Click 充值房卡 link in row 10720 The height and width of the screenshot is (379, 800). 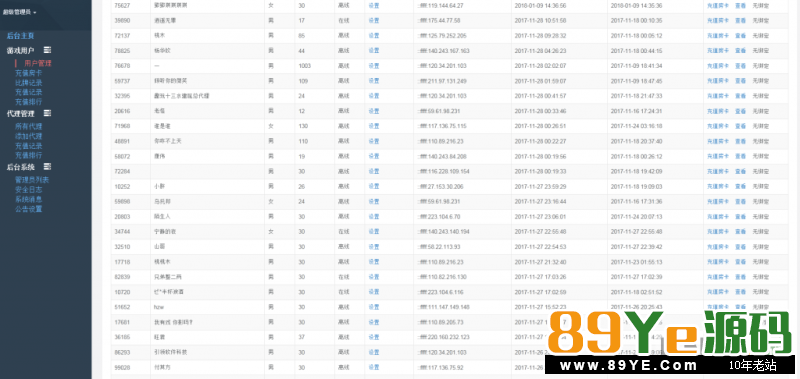718,292
